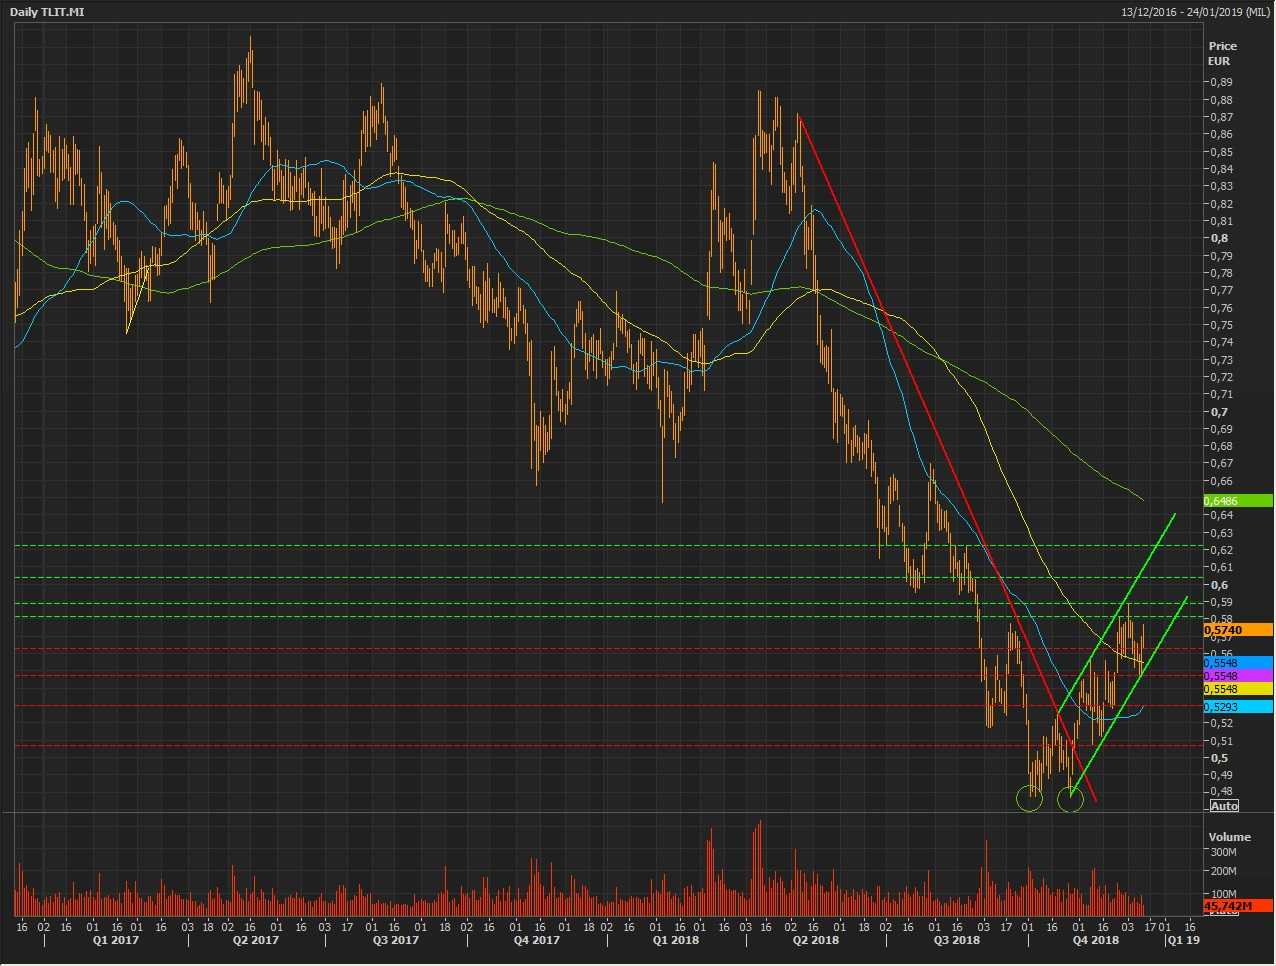Screen dimensions: 1276x966
Task: Click the Q3 2017 label on time axis
Action: tap(396, 941)
